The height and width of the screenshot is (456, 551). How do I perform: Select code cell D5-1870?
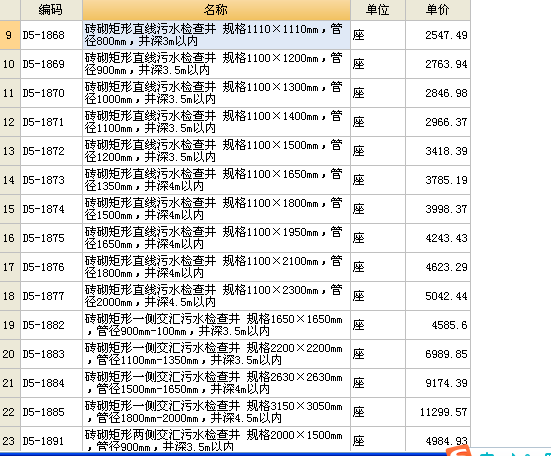(51, 93)
